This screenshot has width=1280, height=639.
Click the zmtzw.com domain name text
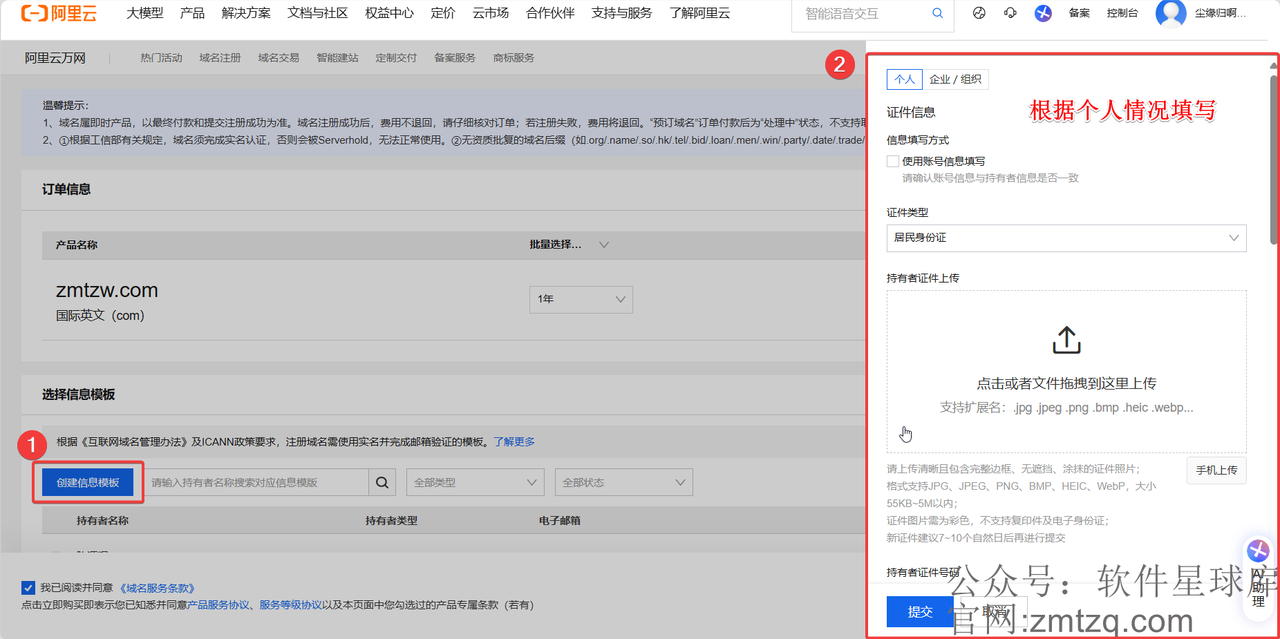(107, 291)
